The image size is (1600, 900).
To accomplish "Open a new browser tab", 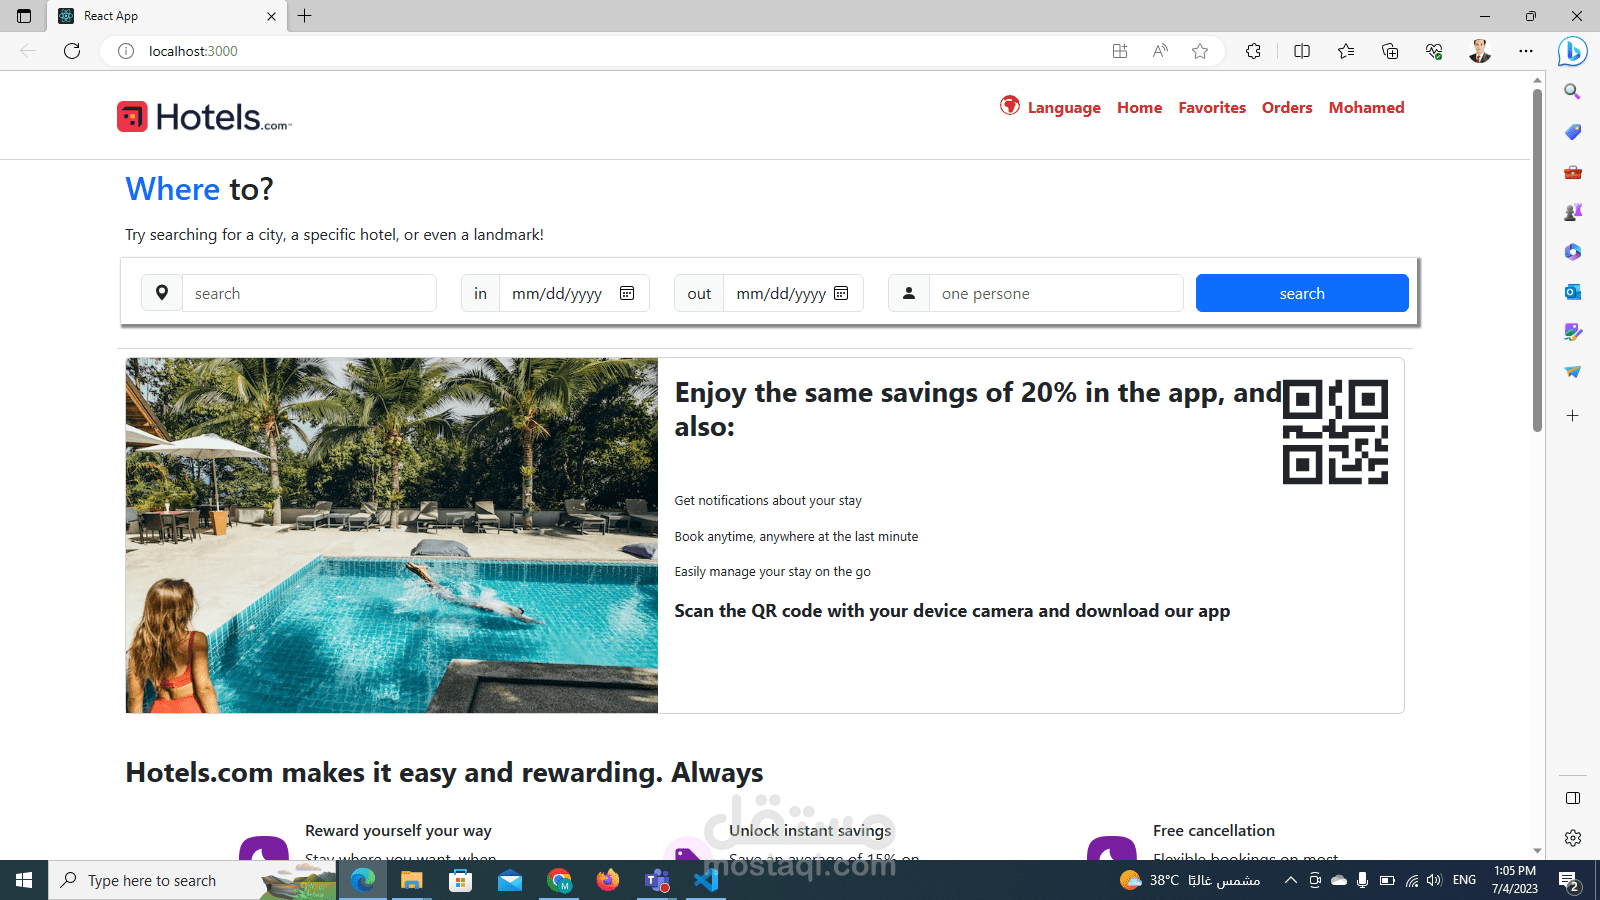I will coord(305,16).
